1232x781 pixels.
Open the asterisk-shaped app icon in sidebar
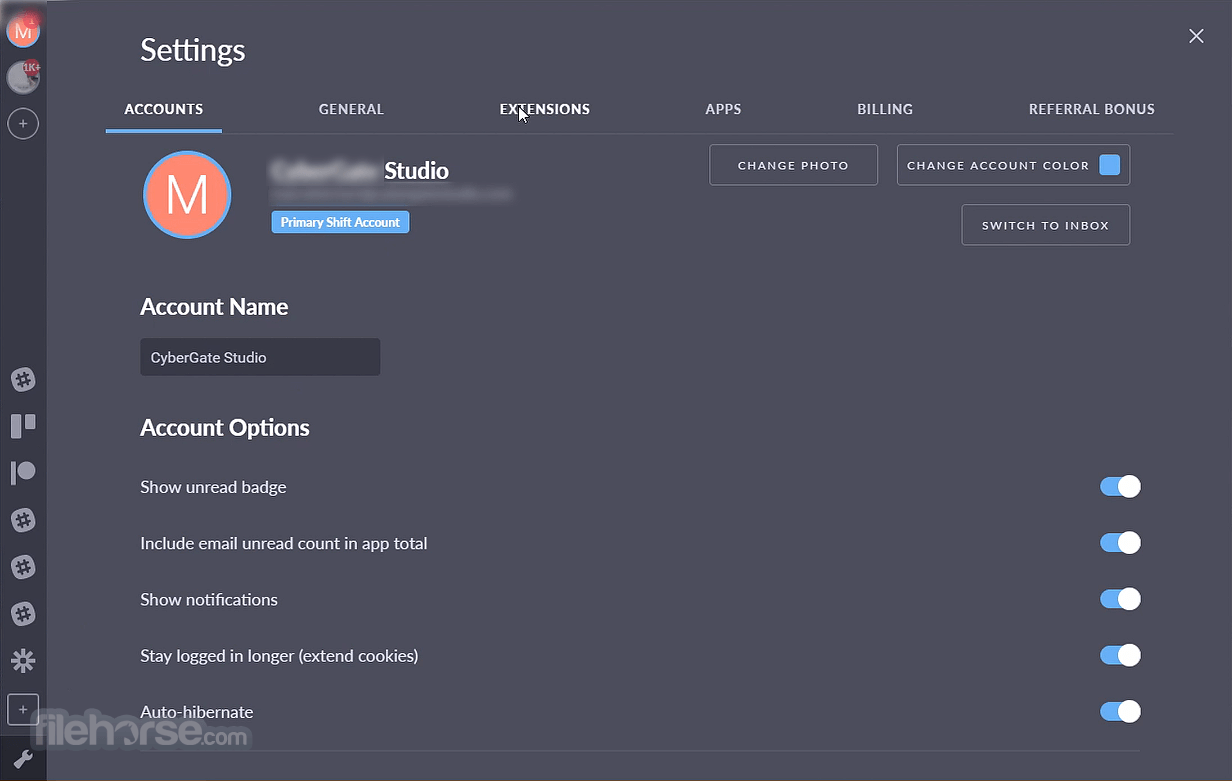coord(23,660)
